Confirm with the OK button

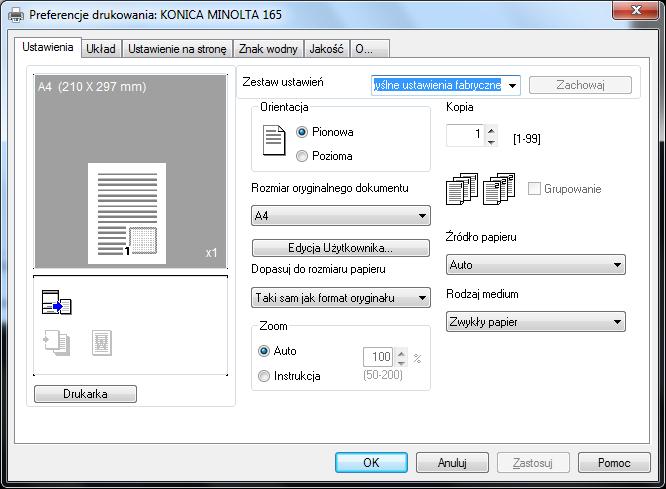click(371, 463)
